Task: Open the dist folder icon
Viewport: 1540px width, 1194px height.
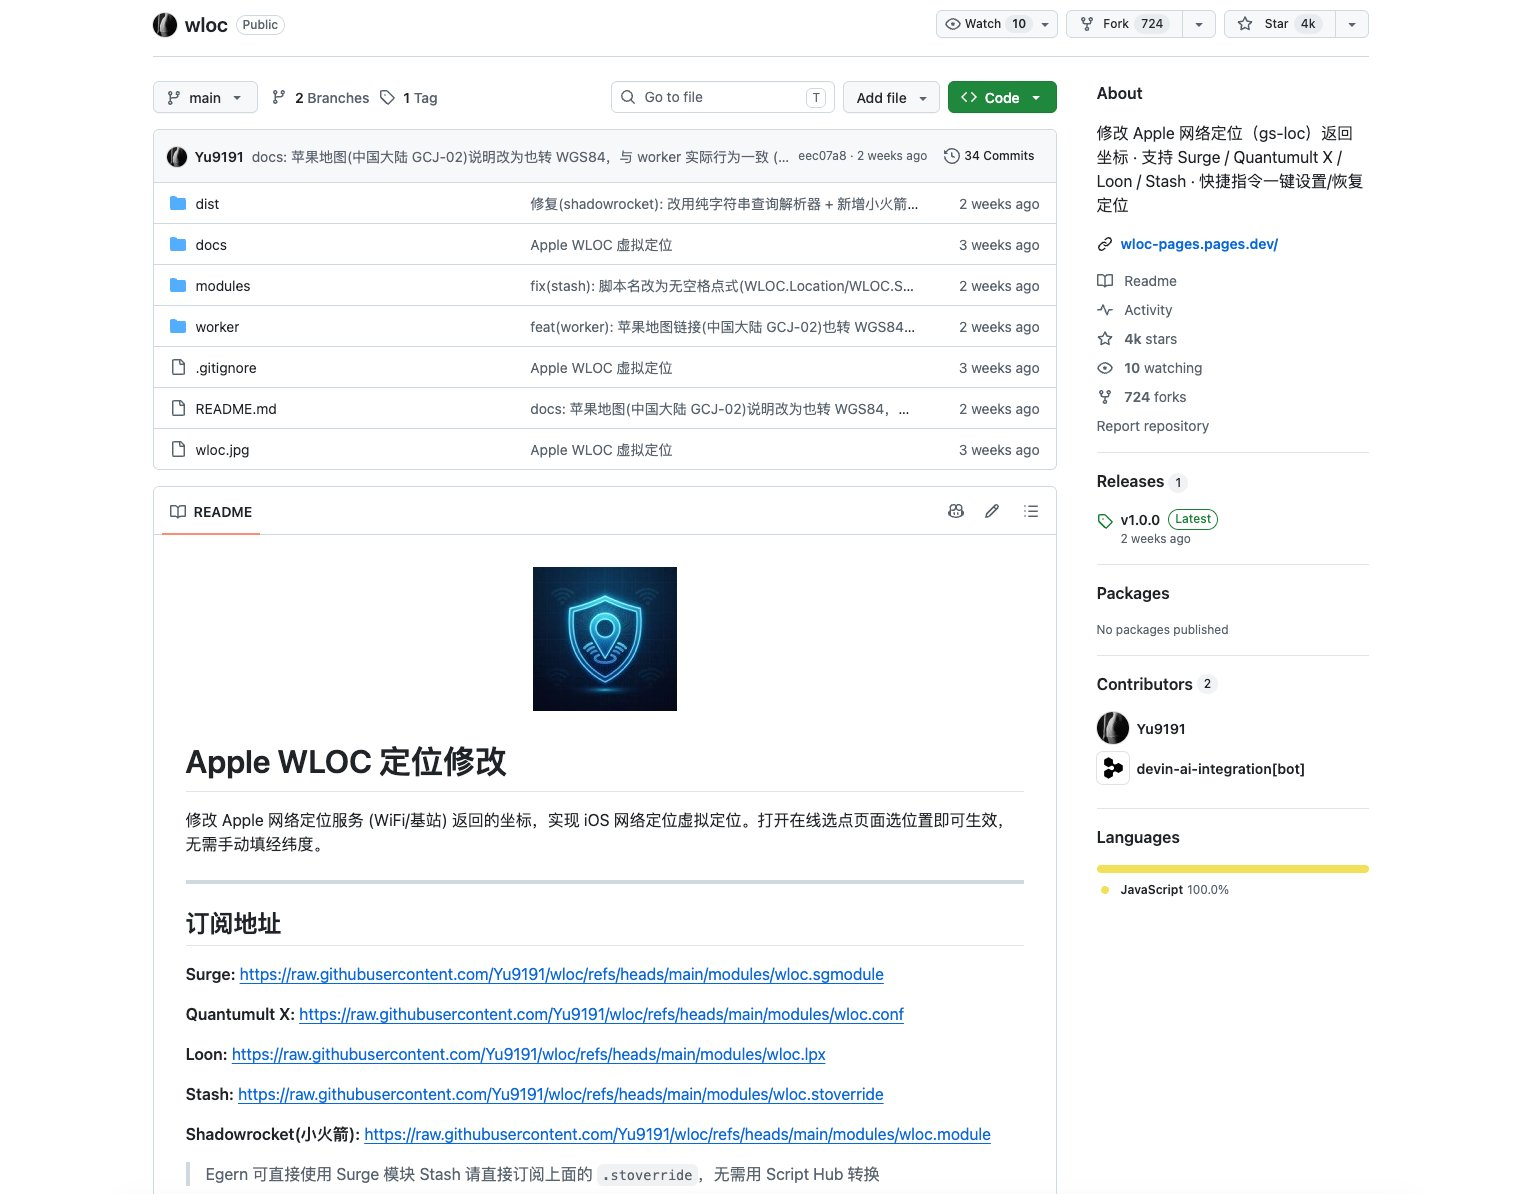Action: click(178, 203)
